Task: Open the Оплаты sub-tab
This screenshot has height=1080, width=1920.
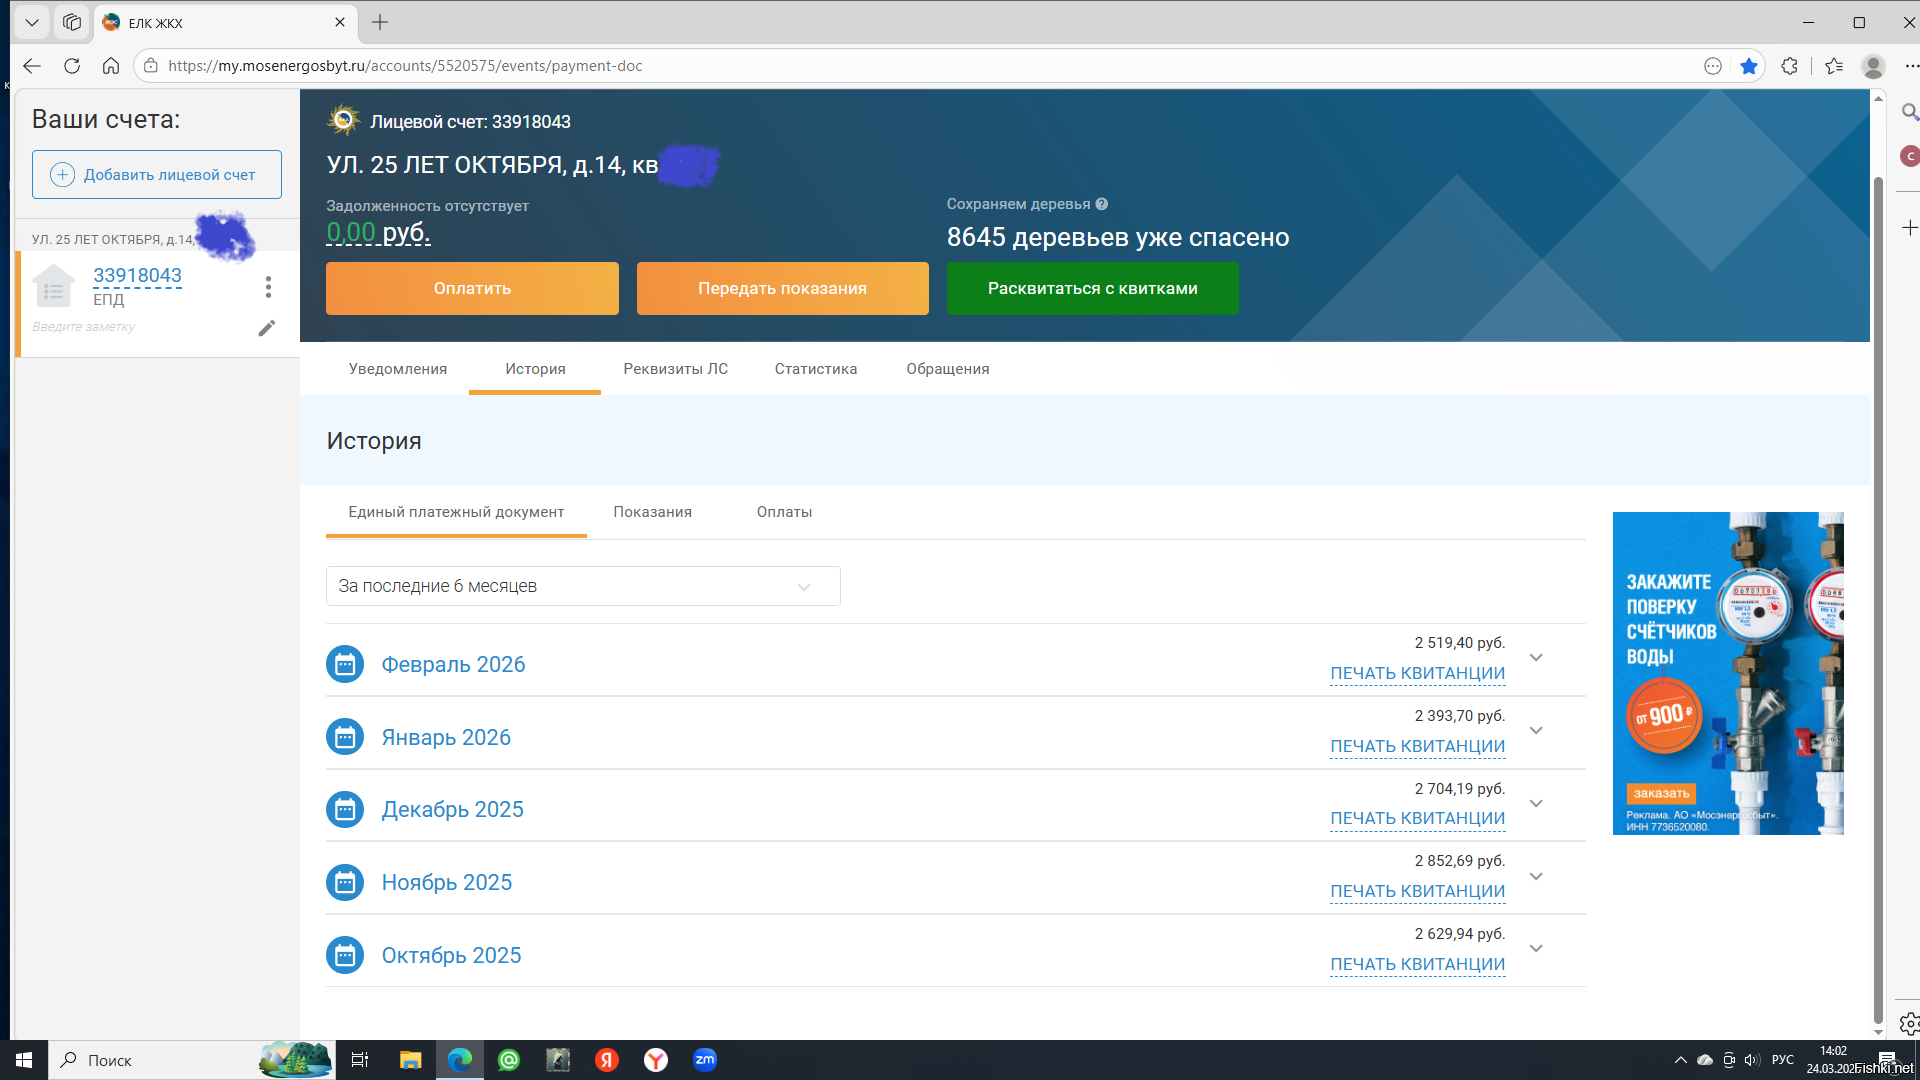Action: (784, 512)
